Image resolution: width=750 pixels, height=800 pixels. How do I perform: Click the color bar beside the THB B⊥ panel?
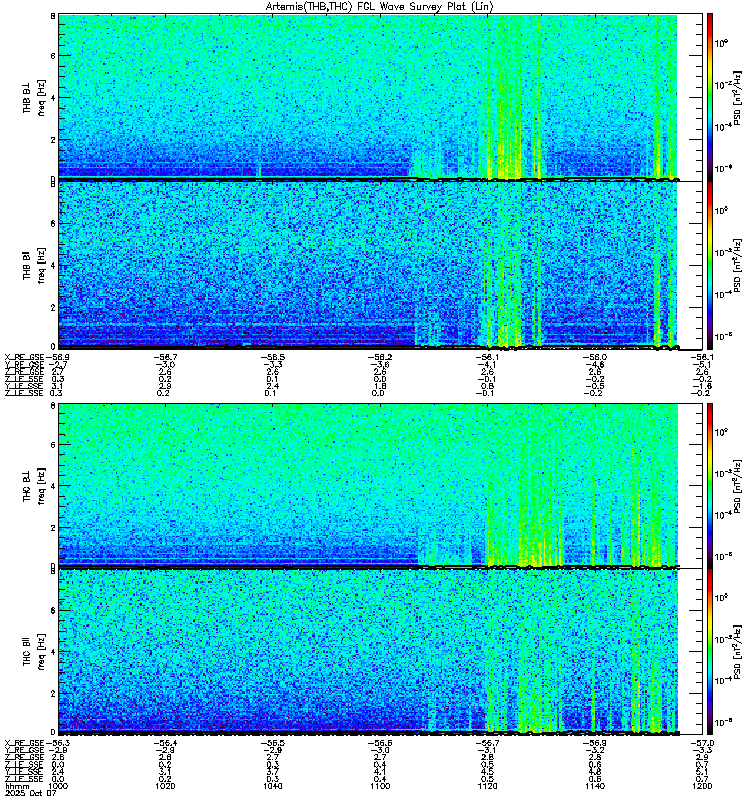click(x=710, y=97)
